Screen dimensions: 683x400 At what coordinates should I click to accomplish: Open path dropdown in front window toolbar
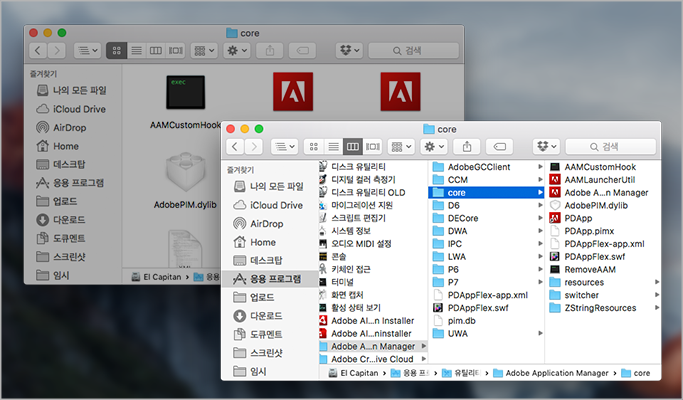pyautogui.click(x=284, y=147)
